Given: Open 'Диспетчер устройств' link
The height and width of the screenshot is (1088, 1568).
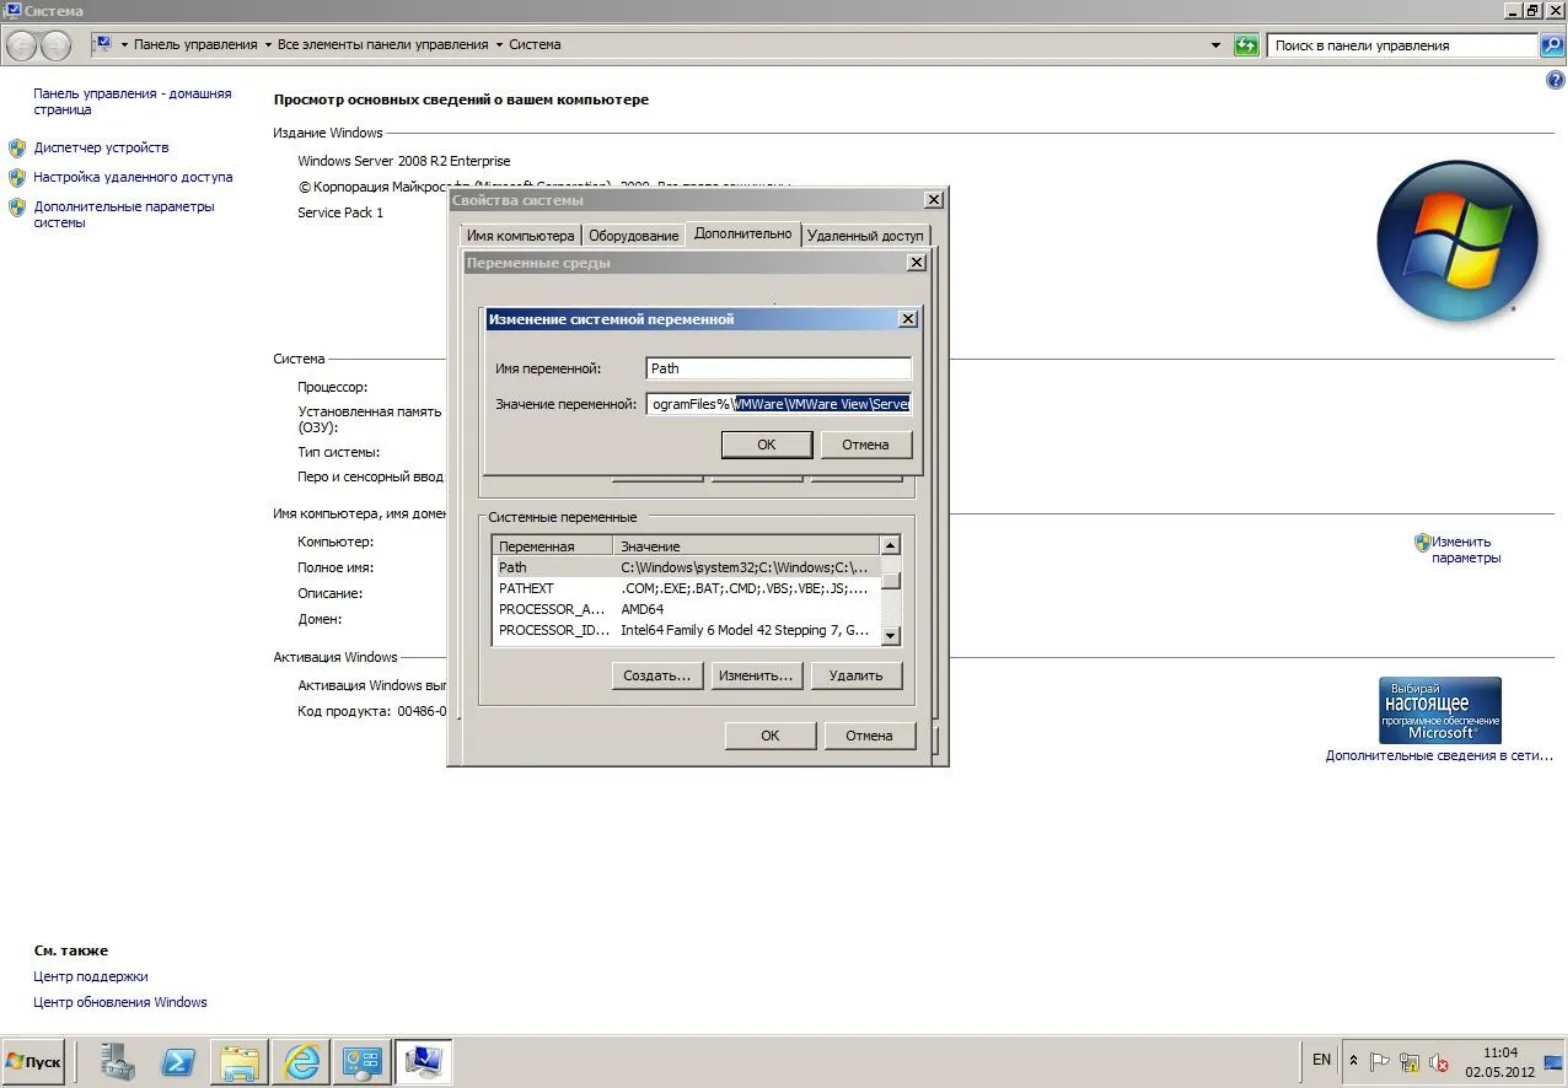Looking at the screenshot, I should click(x=101, y=148).
